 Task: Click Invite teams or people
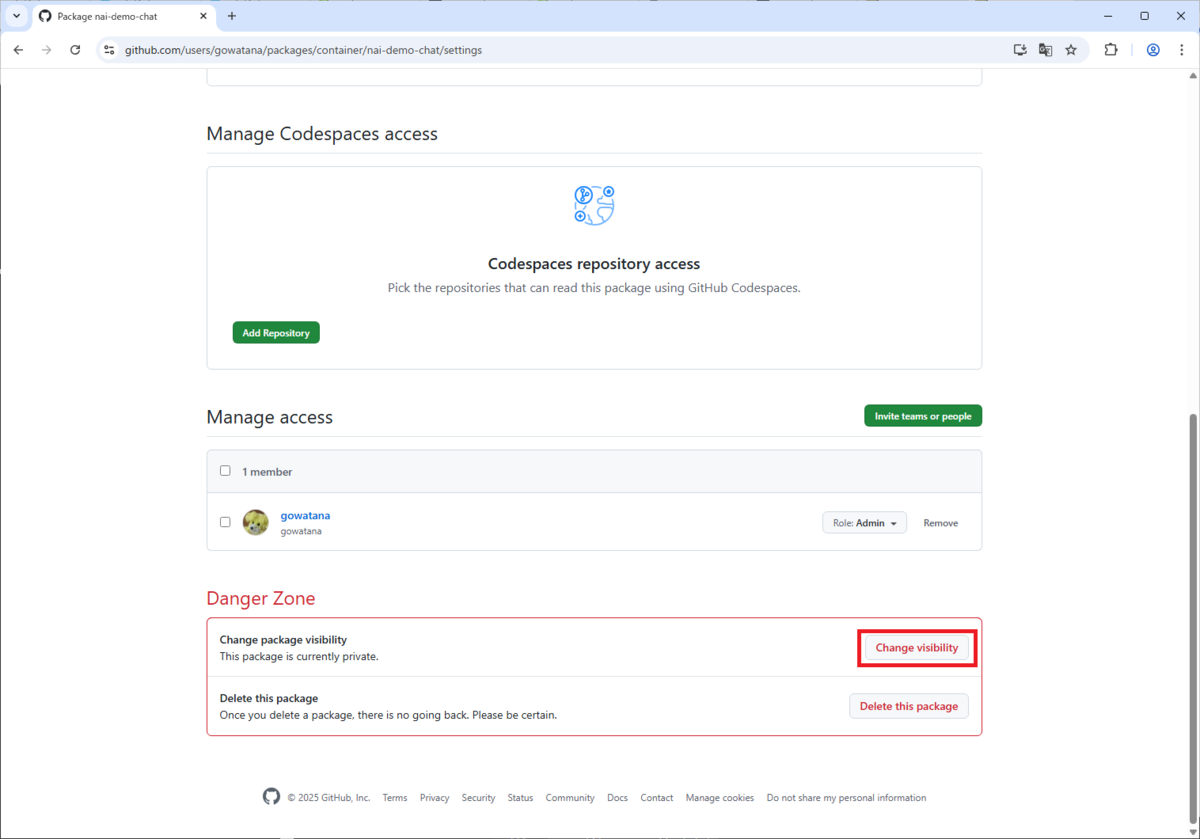[x=923, y=416]
